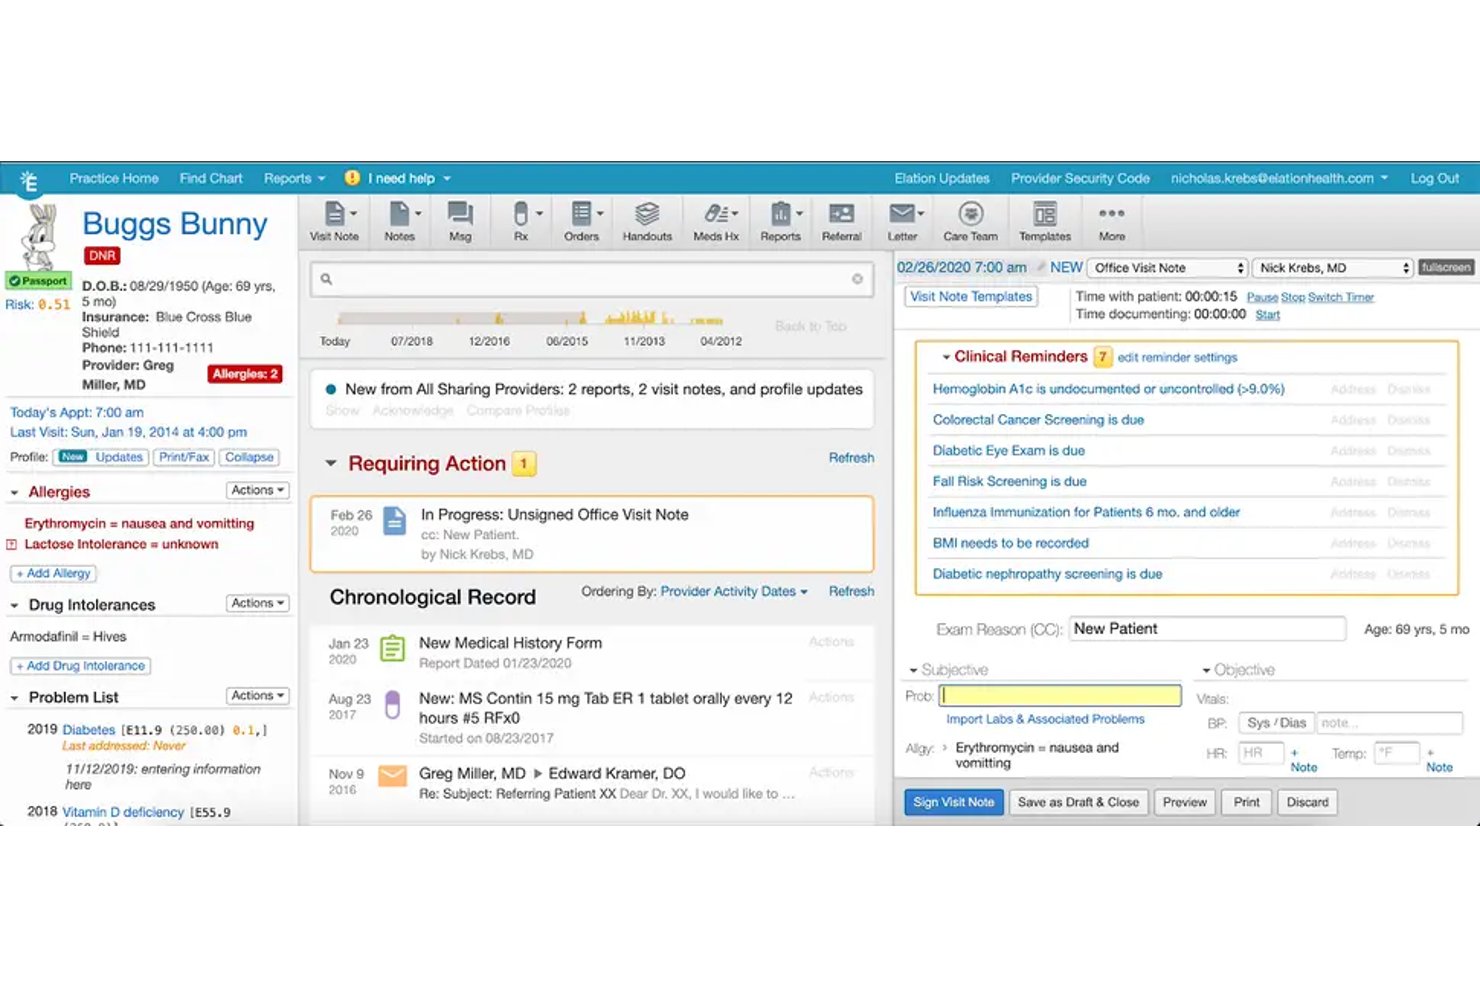Screen dimensions: 1480x987
Task: Open the More toolbar menu
Action: click(x=1112, y=222)
